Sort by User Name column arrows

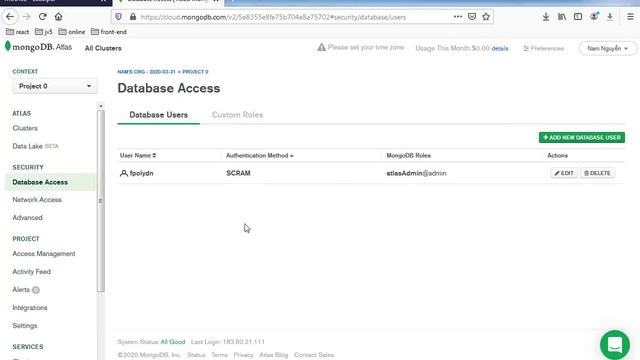(154, 156)
